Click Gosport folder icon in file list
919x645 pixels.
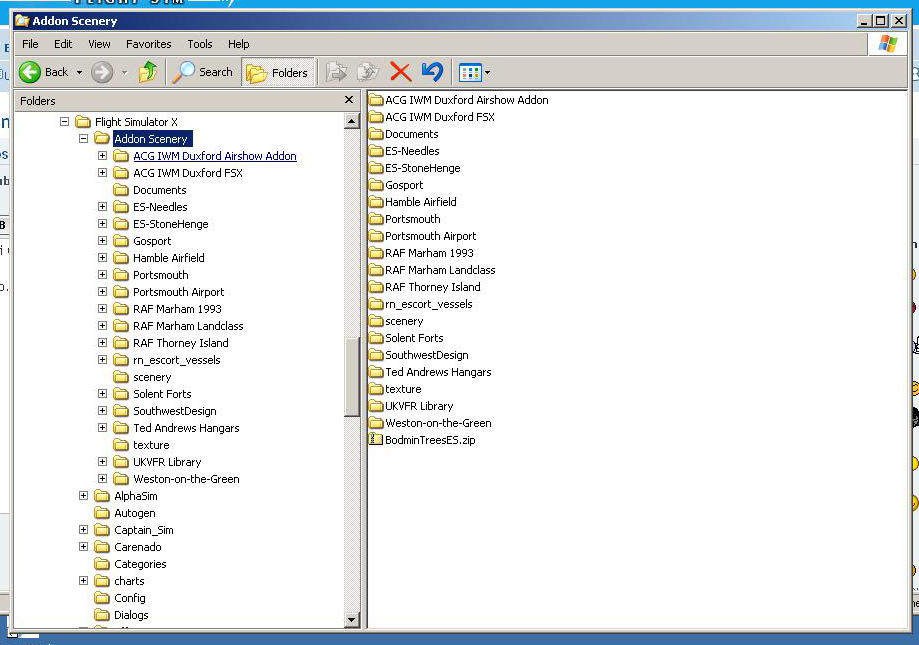click(375, 185)
